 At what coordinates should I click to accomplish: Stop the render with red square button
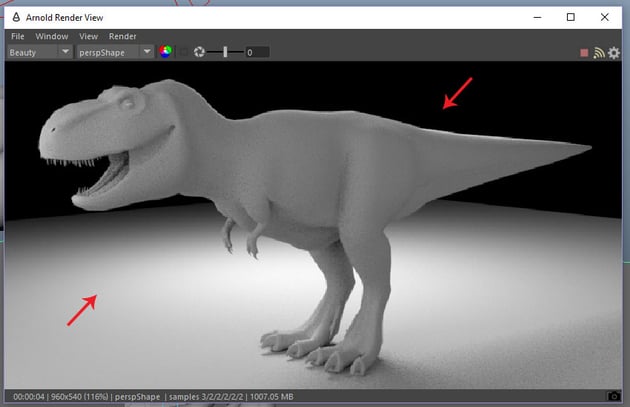pos(584,53)
